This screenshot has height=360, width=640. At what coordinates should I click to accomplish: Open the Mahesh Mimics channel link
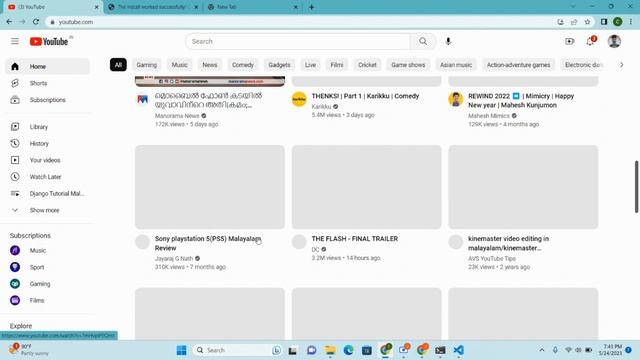489,116
